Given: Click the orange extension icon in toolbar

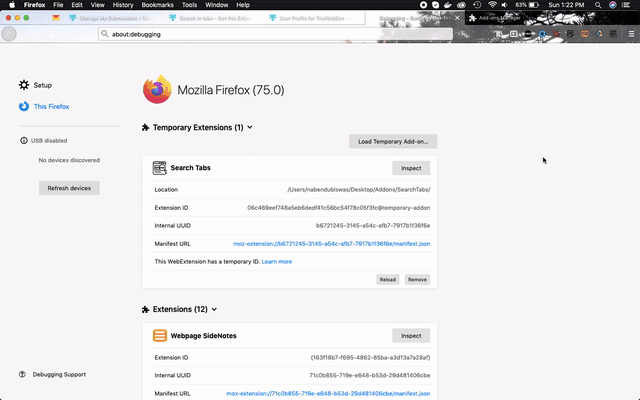Looking at the screenshot, I should point(585,34).
